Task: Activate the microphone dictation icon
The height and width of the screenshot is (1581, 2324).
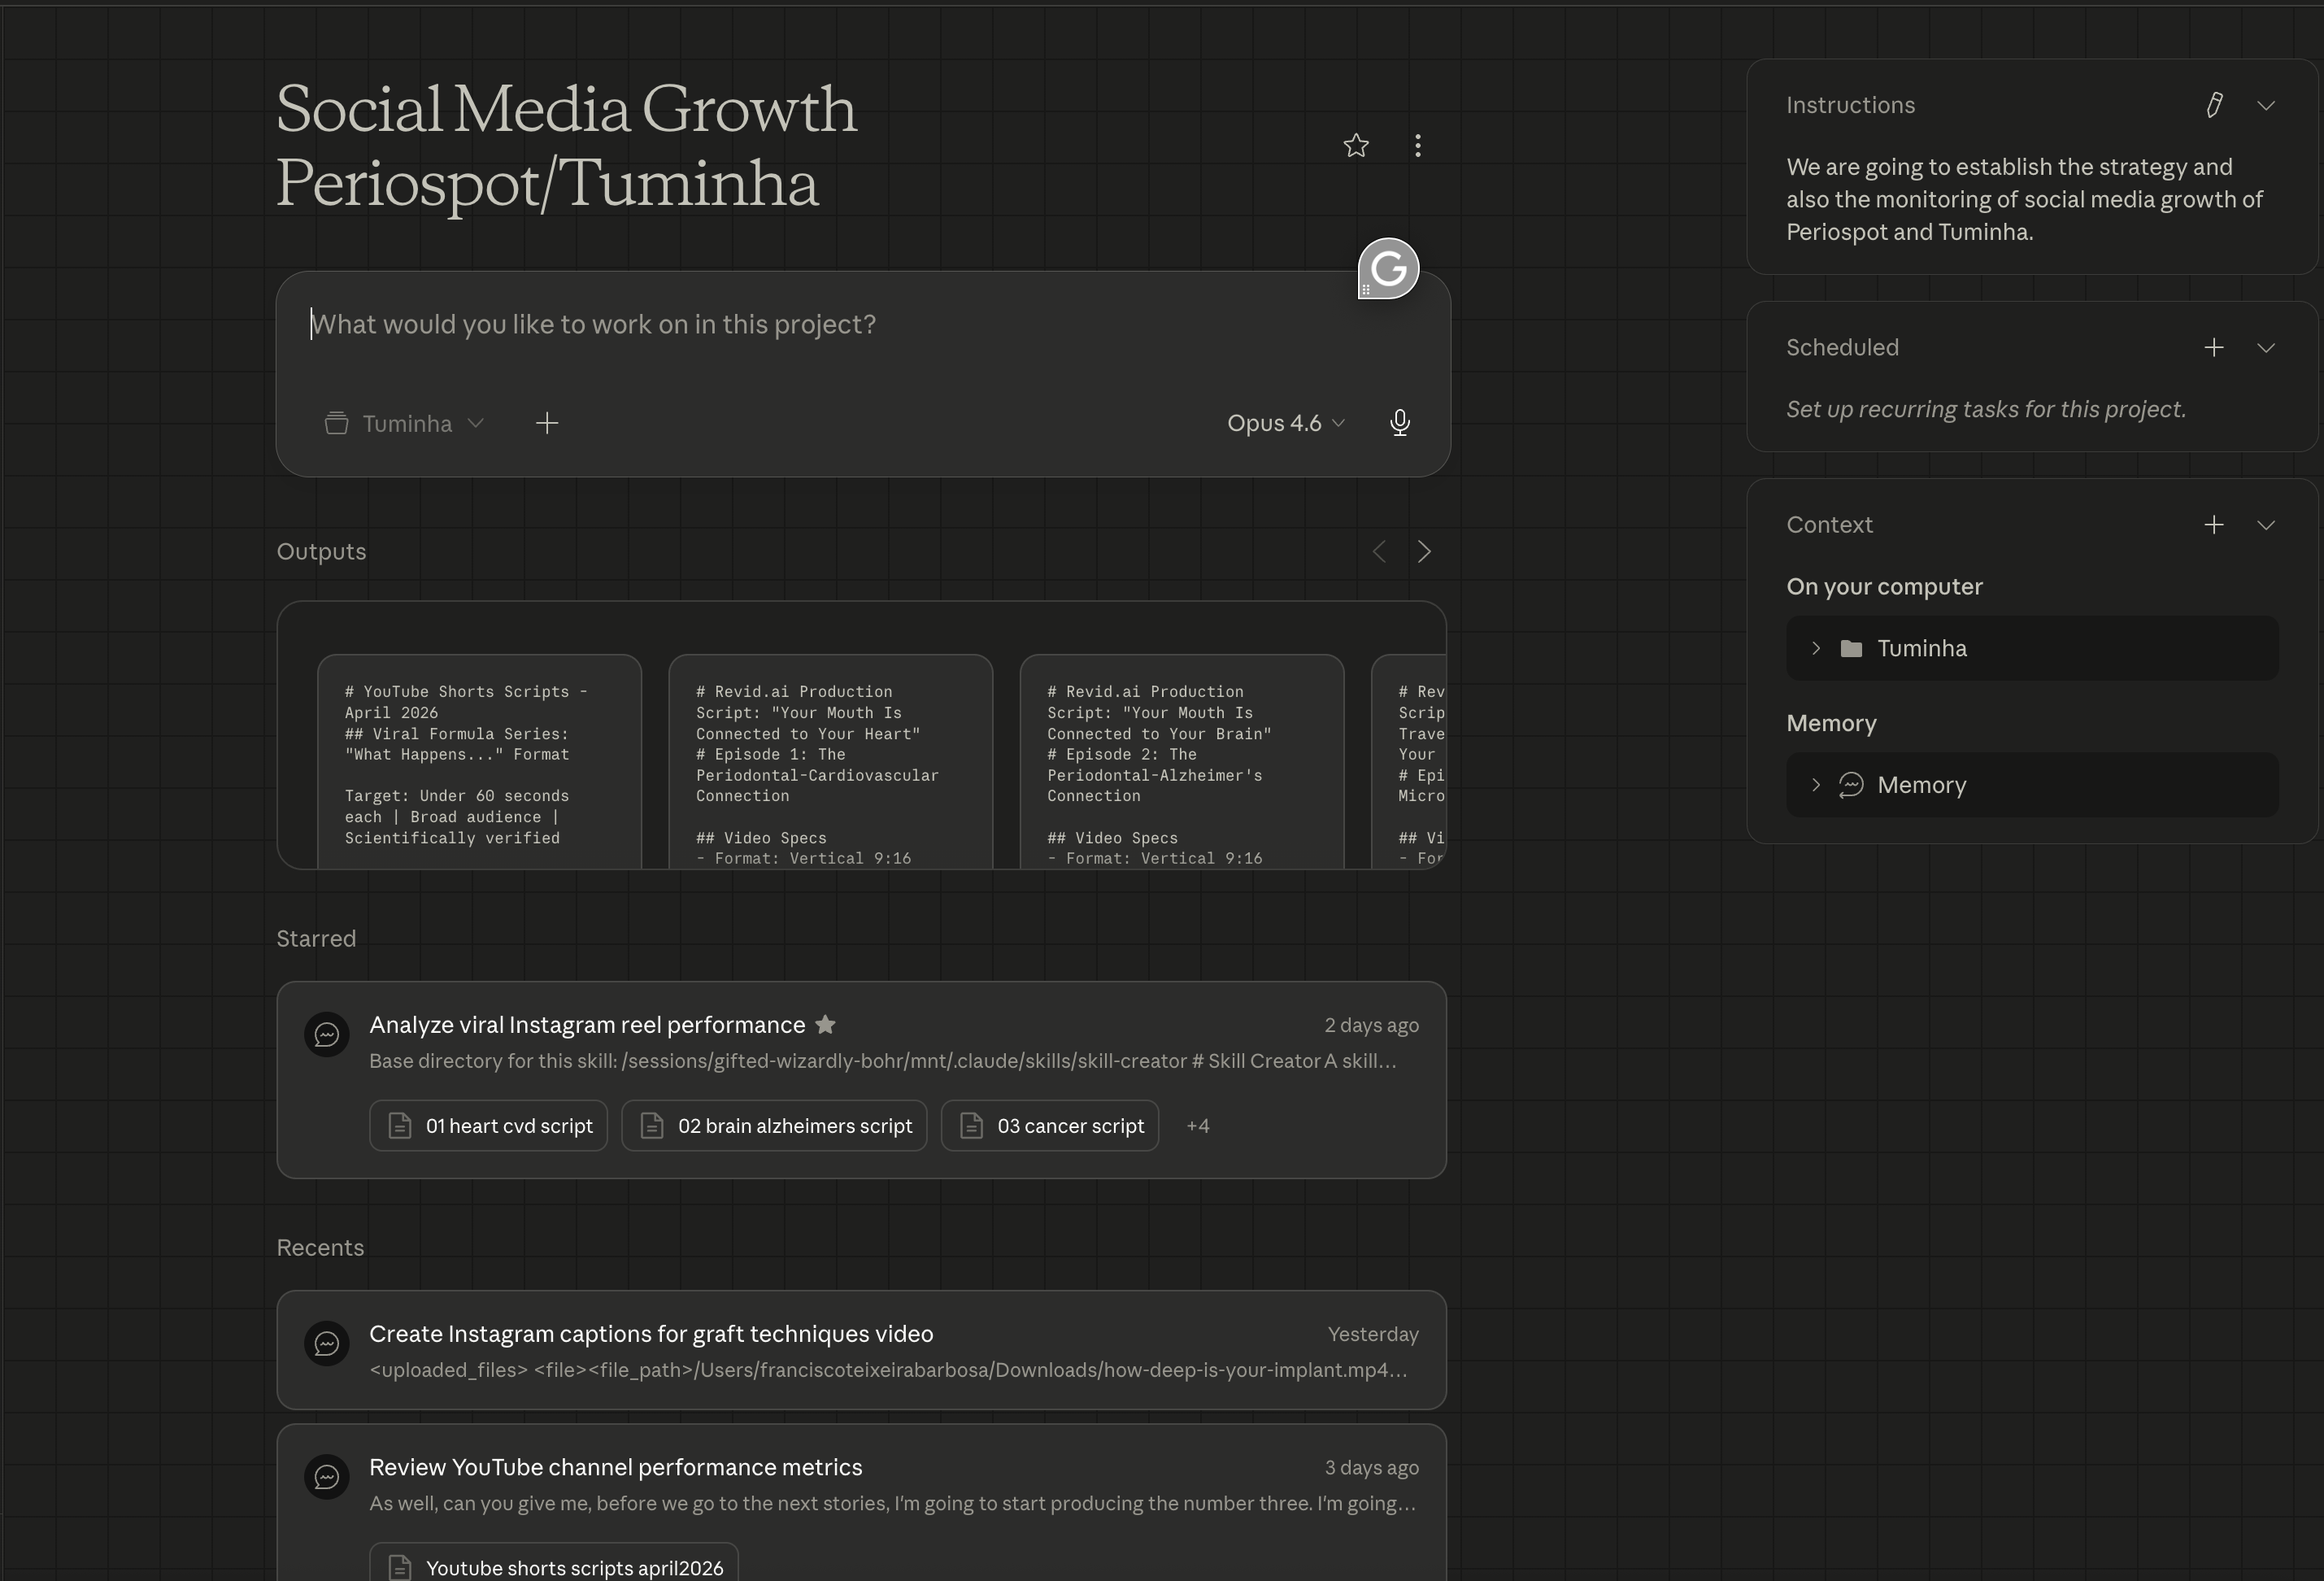Action: coord(1399,423)
